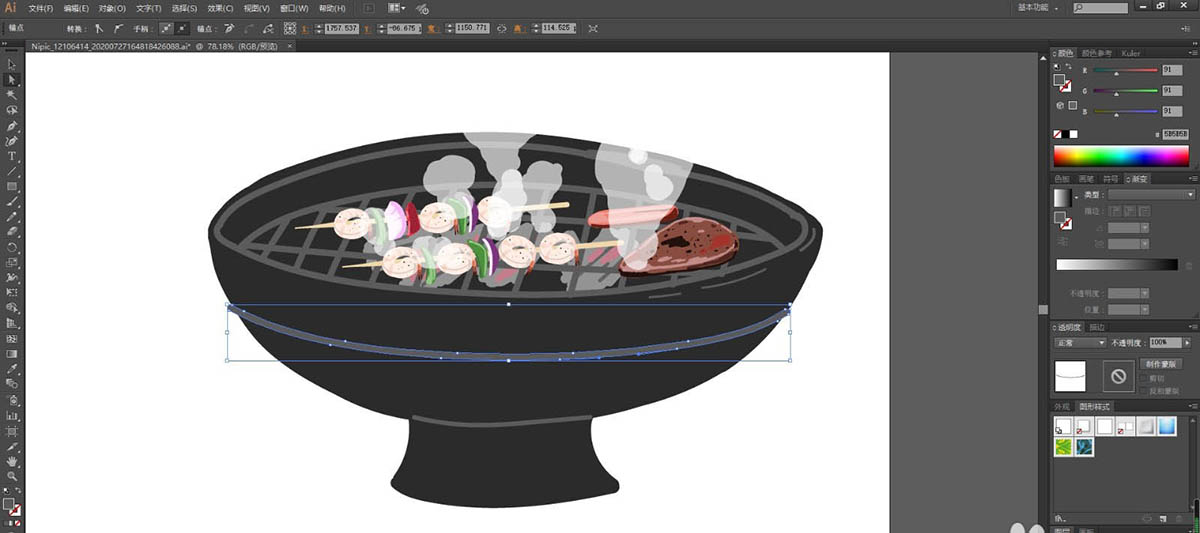Select the Type tool
The height and width of the screenshot is (533, 1200).
coord(12,156)
